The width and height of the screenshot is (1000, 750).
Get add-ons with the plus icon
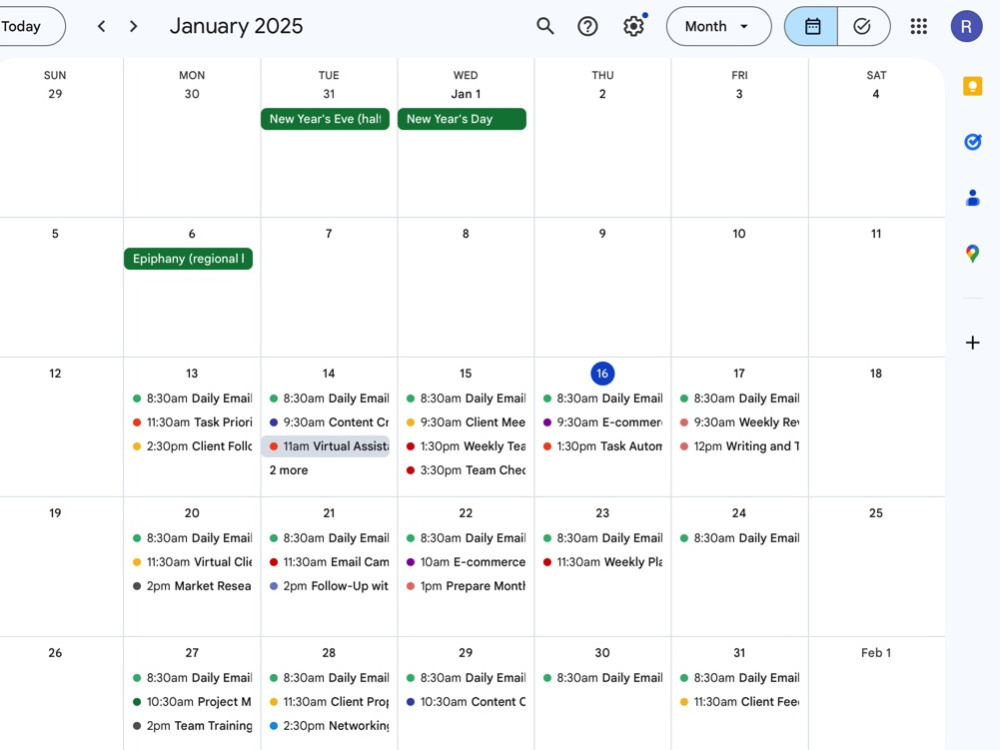point(972,342)
